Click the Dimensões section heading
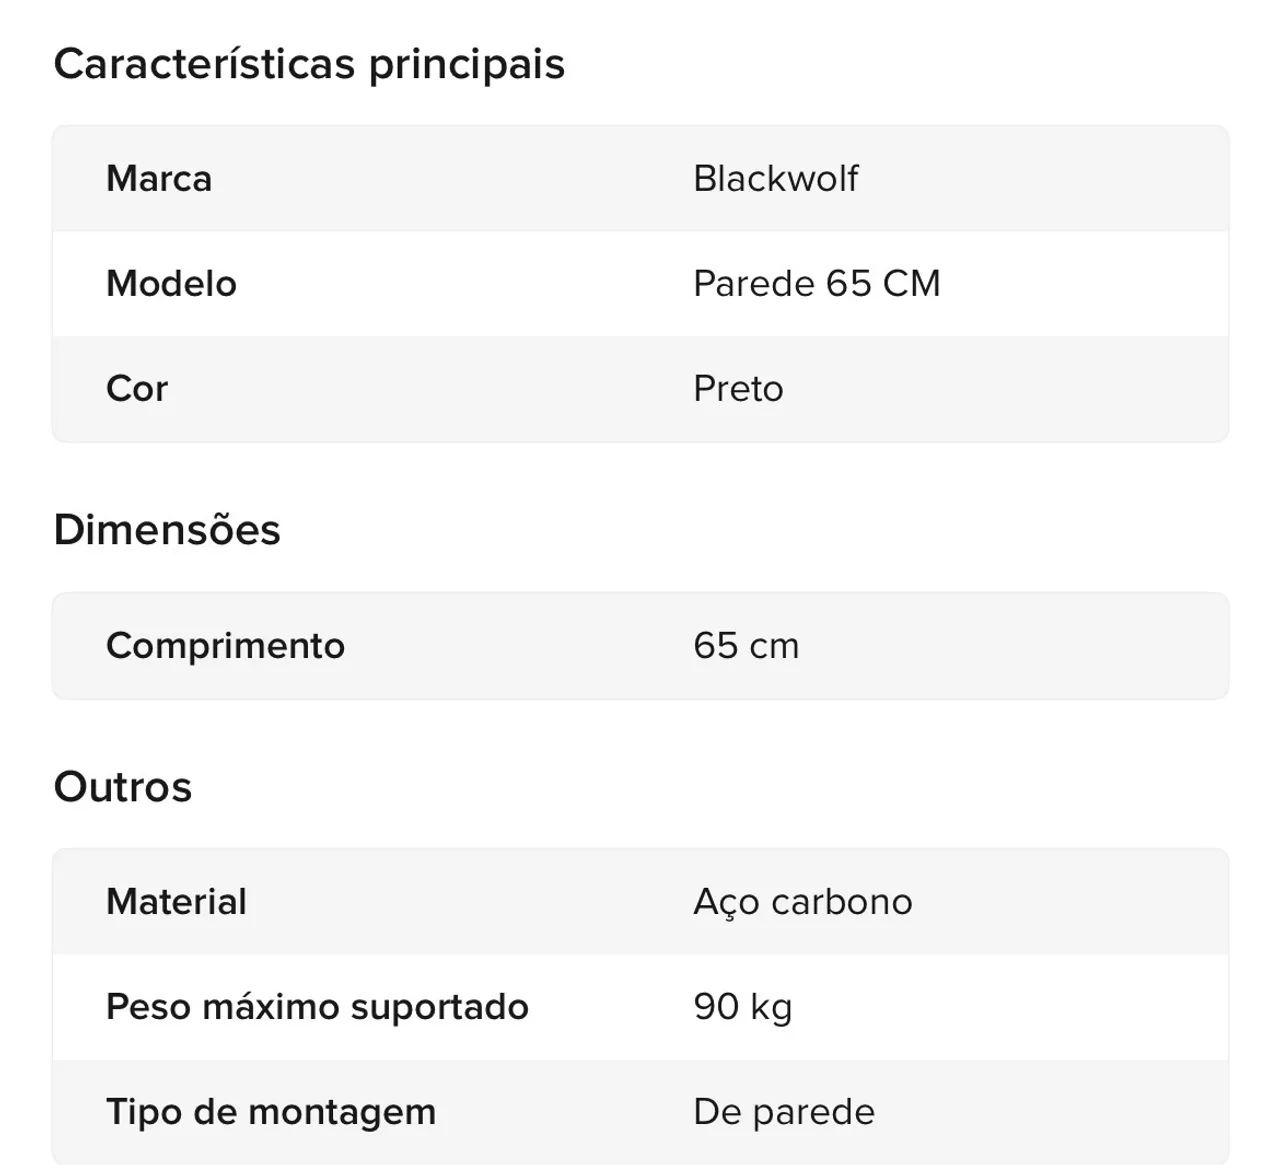1280x1170 pixels. tap(167, 529)
